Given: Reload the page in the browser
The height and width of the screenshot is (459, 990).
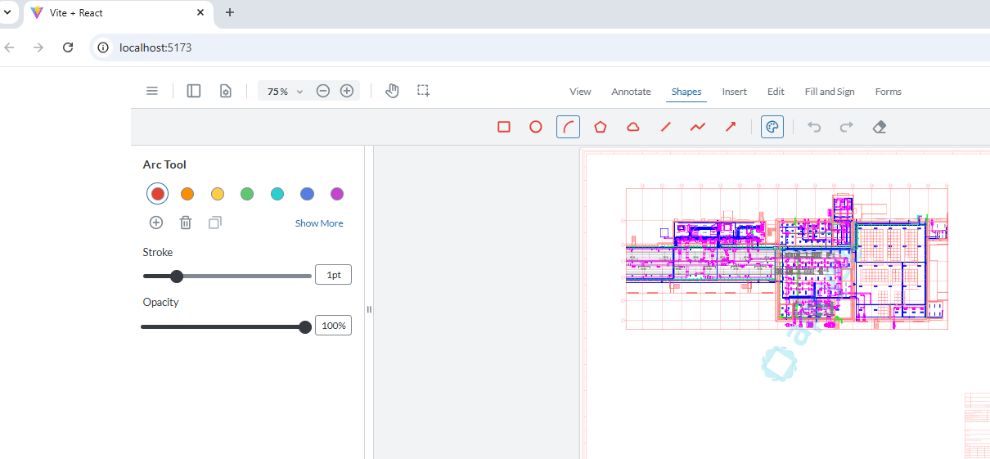Looking at the screenshot, I should coord(68,47).
